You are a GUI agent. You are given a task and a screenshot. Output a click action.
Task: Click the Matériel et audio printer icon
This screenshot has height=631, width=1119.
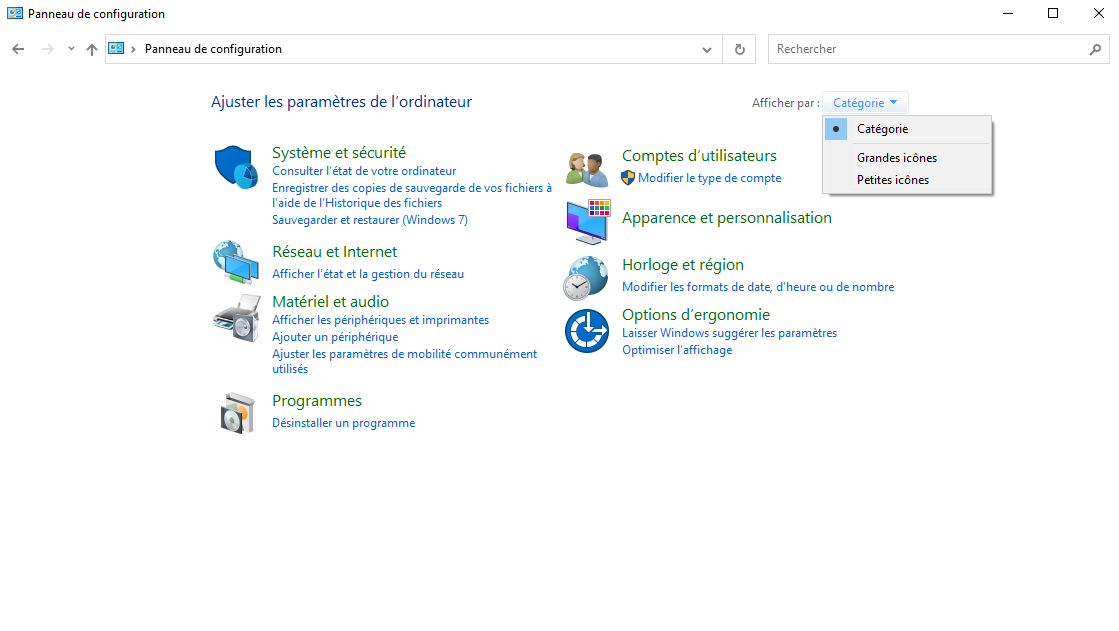pyautogui.click(x=236, y=318)
